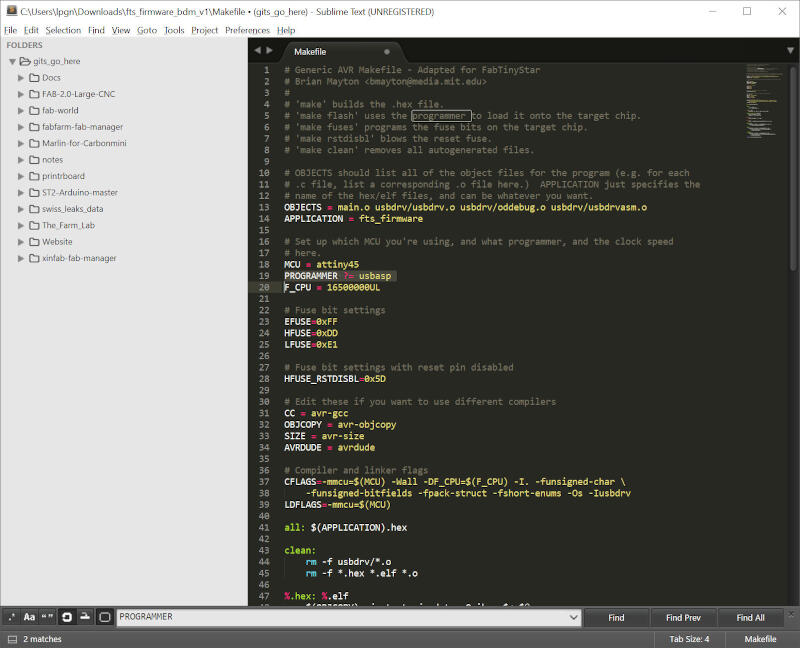Screen dimensions: 800x648
Task: Open the tab list dropdown arrow
Action: (x=790, y=50)
